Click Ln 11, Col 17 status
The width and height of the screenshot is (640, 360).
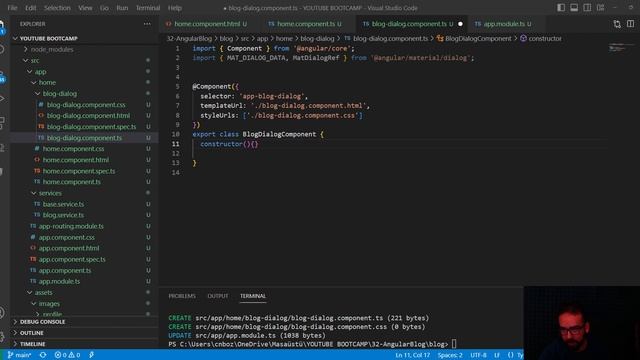point(412,355)
